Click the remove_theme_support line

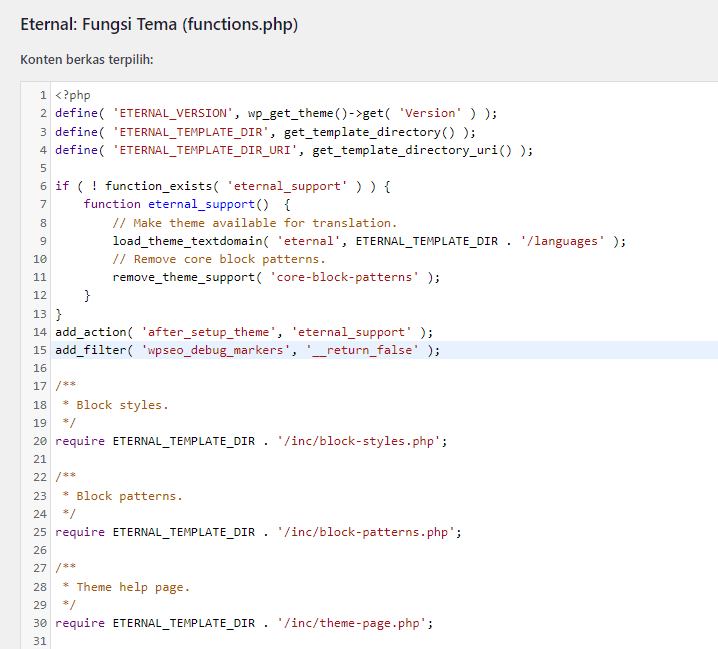pyautogui.click(x=276, y=277)
